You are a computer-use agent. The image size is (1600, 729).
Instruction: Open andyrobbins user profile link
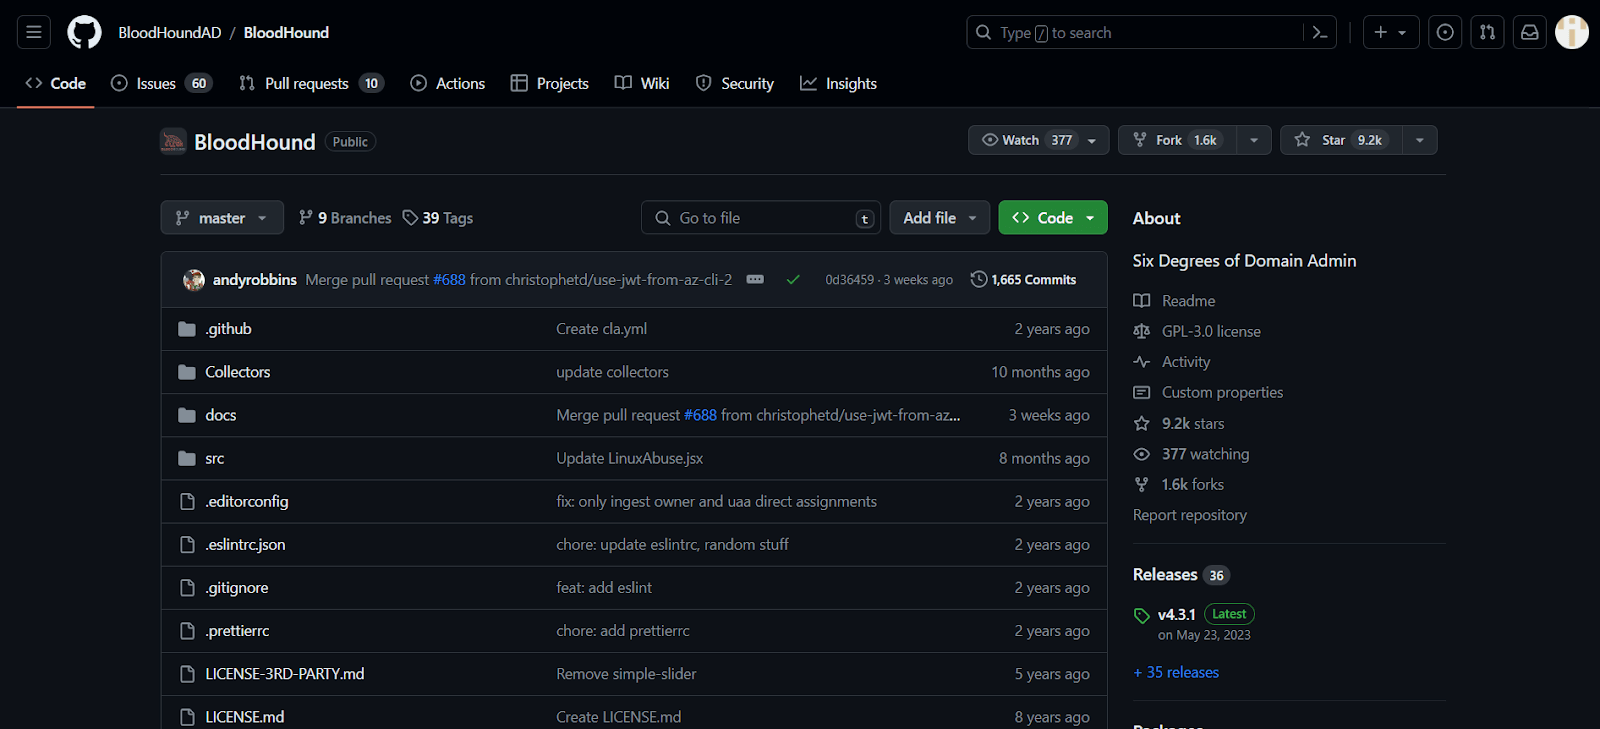[x=255, y=280]
